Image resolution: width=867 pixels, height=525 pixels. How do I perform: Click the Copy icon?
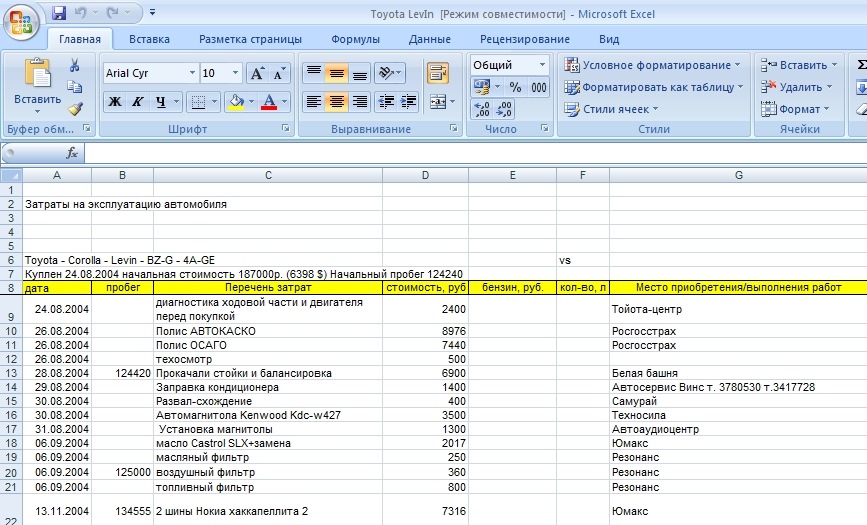74,87
